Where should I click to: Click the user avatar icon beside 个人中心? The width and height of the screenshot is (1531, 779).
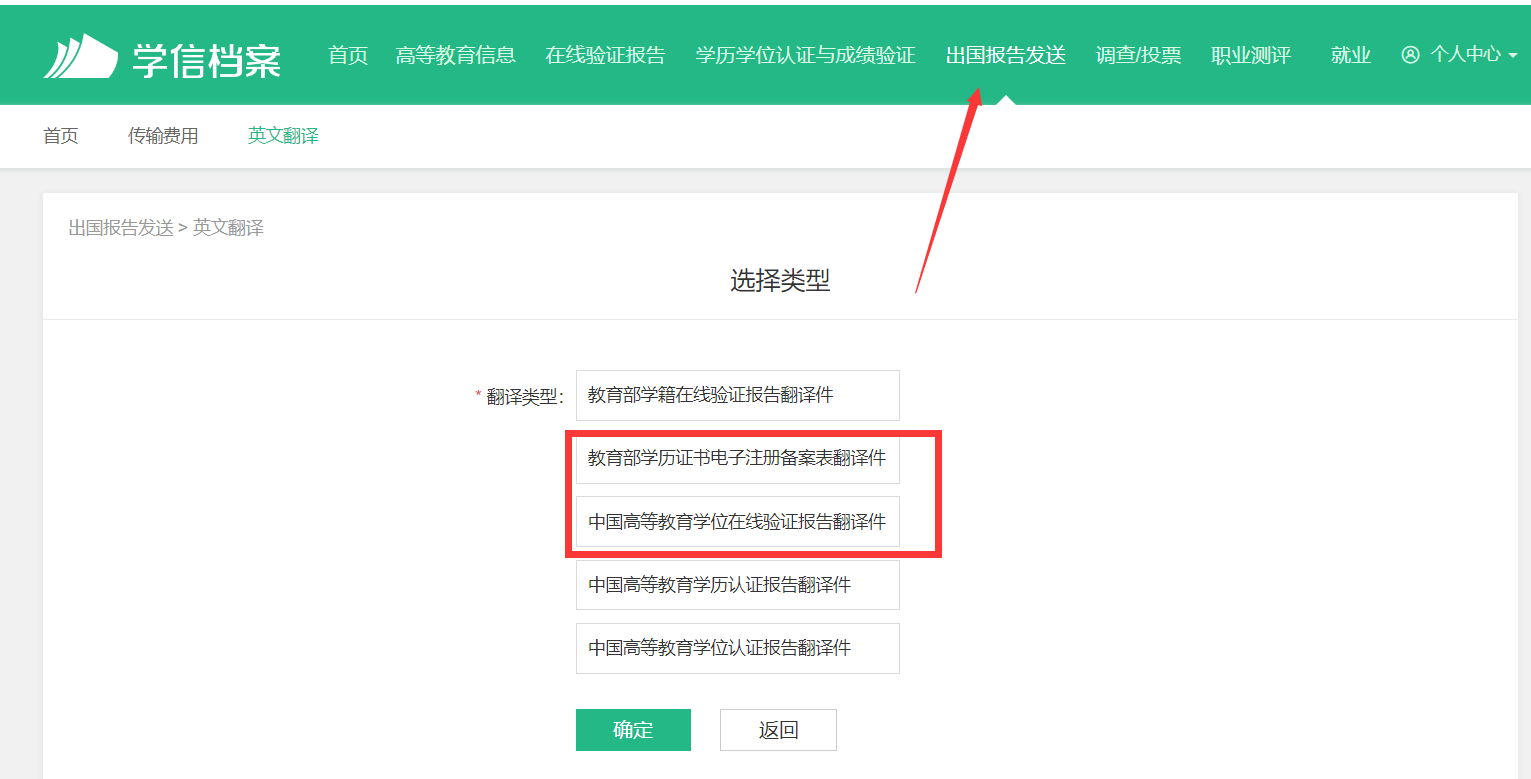(x=1410, y=55)
